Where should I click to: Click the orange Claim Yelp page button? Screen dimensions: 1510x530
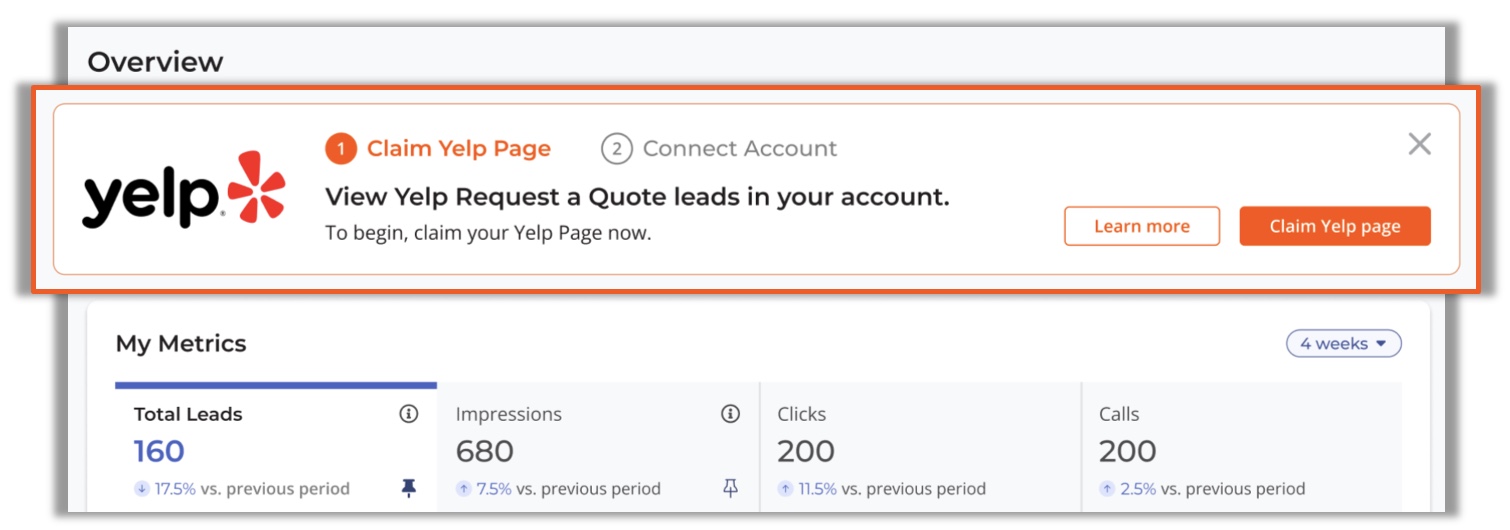(1335, 226)
